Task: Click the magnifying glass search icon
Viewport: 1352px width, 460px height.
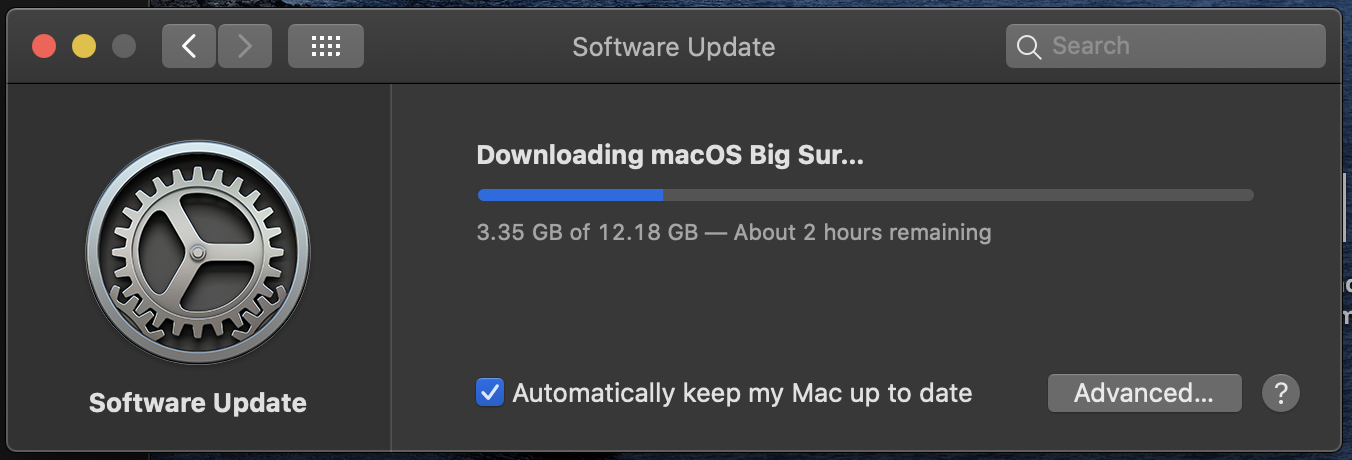Action: [1028, 46]
